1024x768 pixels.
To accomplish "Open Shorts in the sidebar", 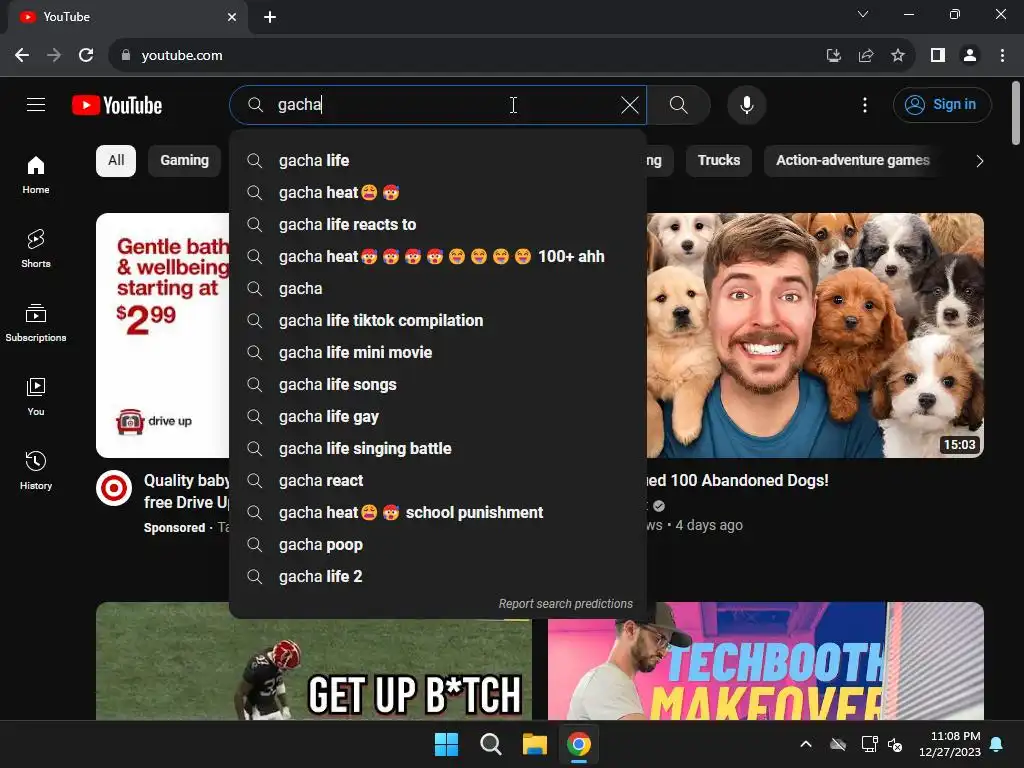I will (36, 249).
